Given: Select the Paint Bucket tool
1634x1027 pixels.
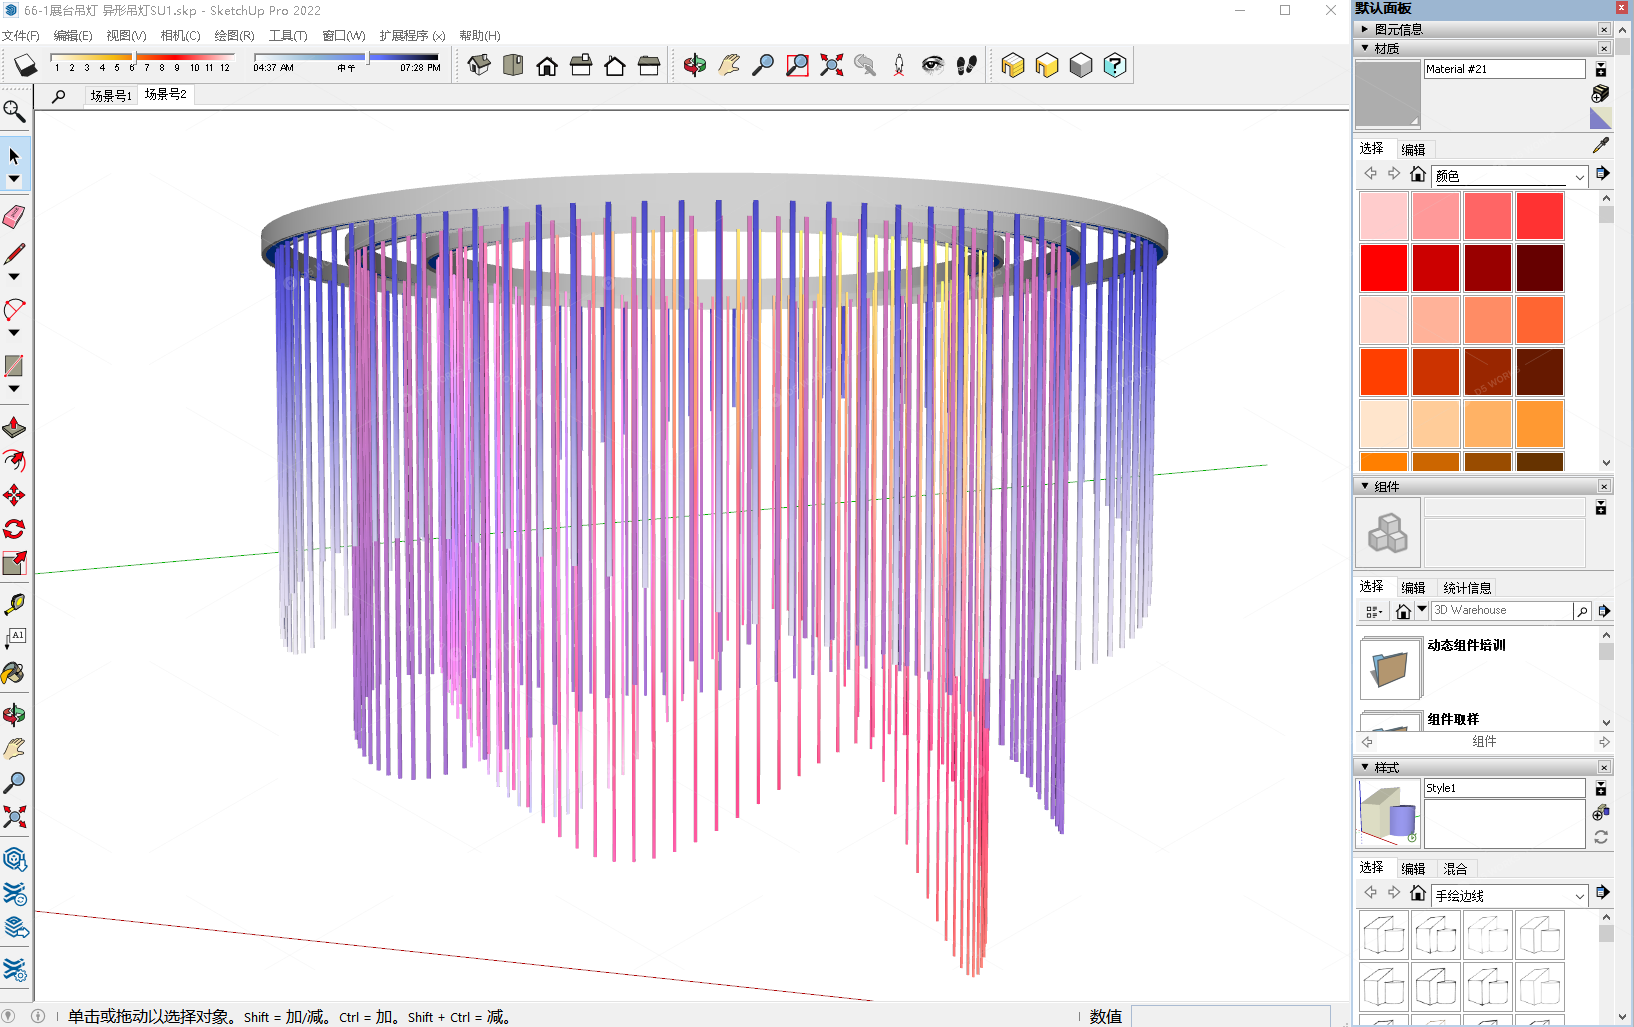Looking at the screenshot, I should pos(14,673).
